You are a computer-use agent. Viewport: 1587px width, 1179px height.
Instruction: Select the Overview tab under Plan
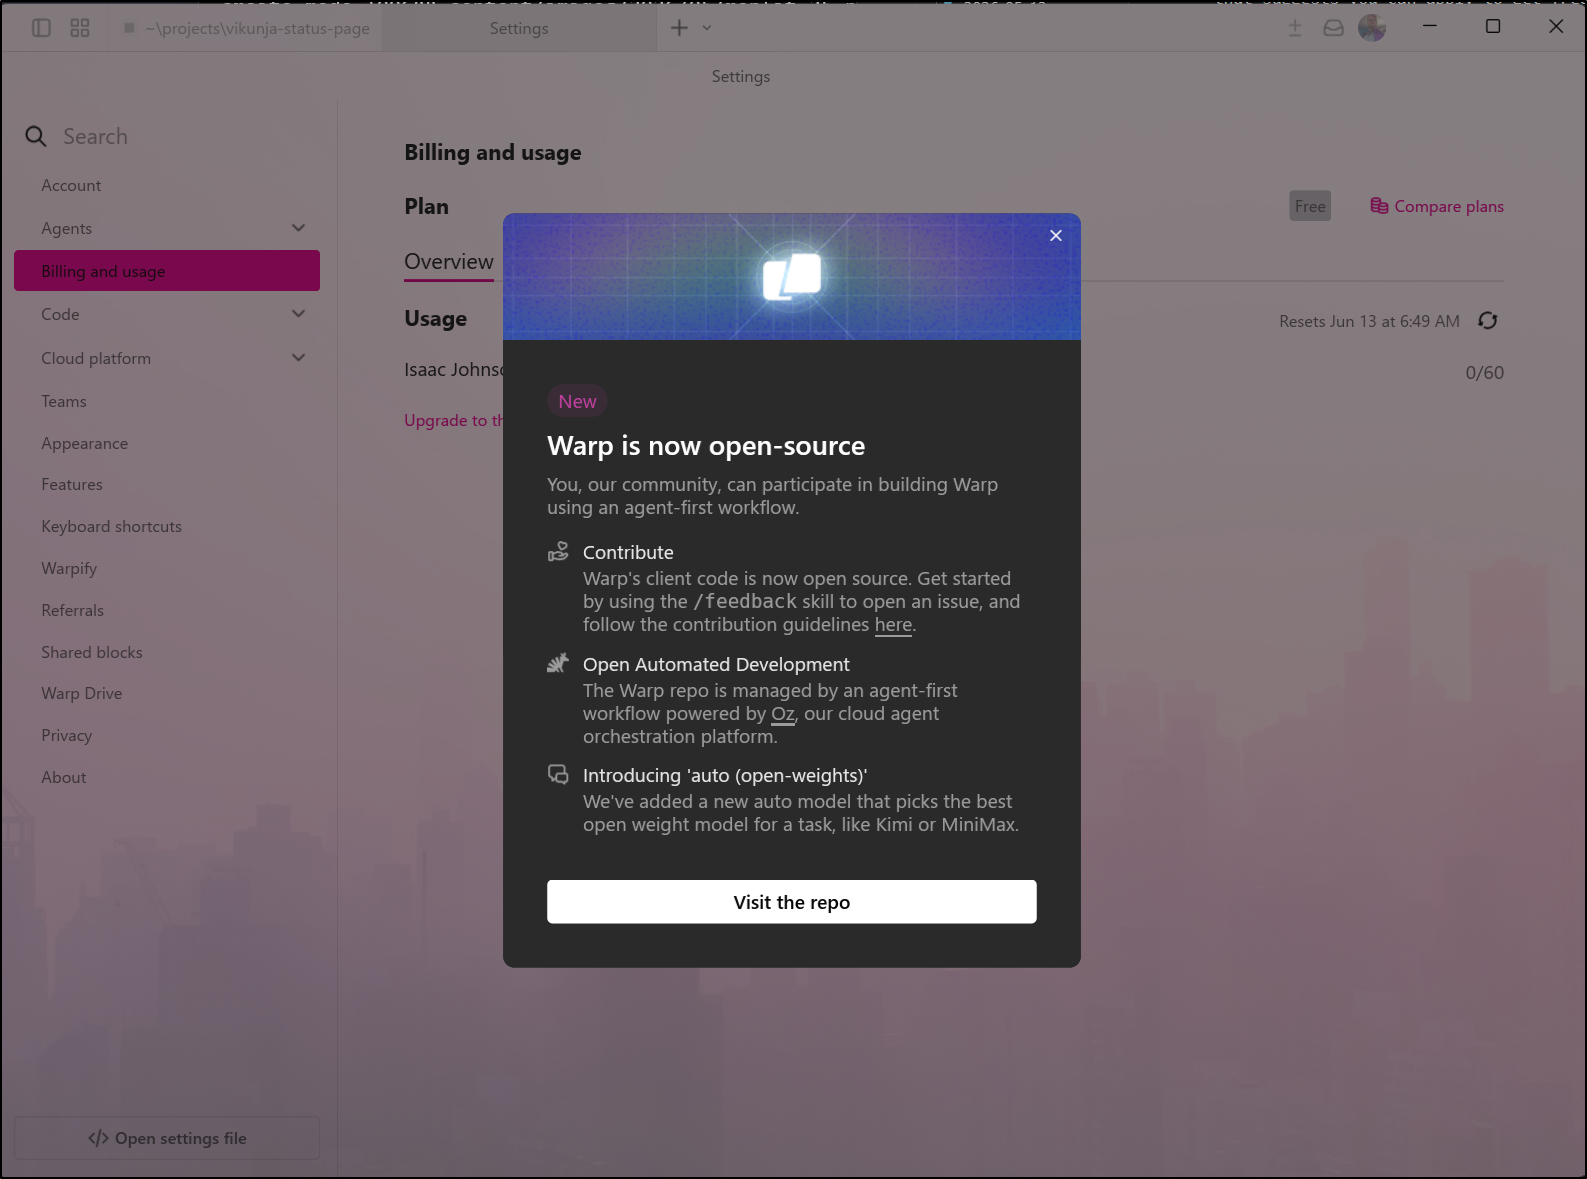(449, 262)
